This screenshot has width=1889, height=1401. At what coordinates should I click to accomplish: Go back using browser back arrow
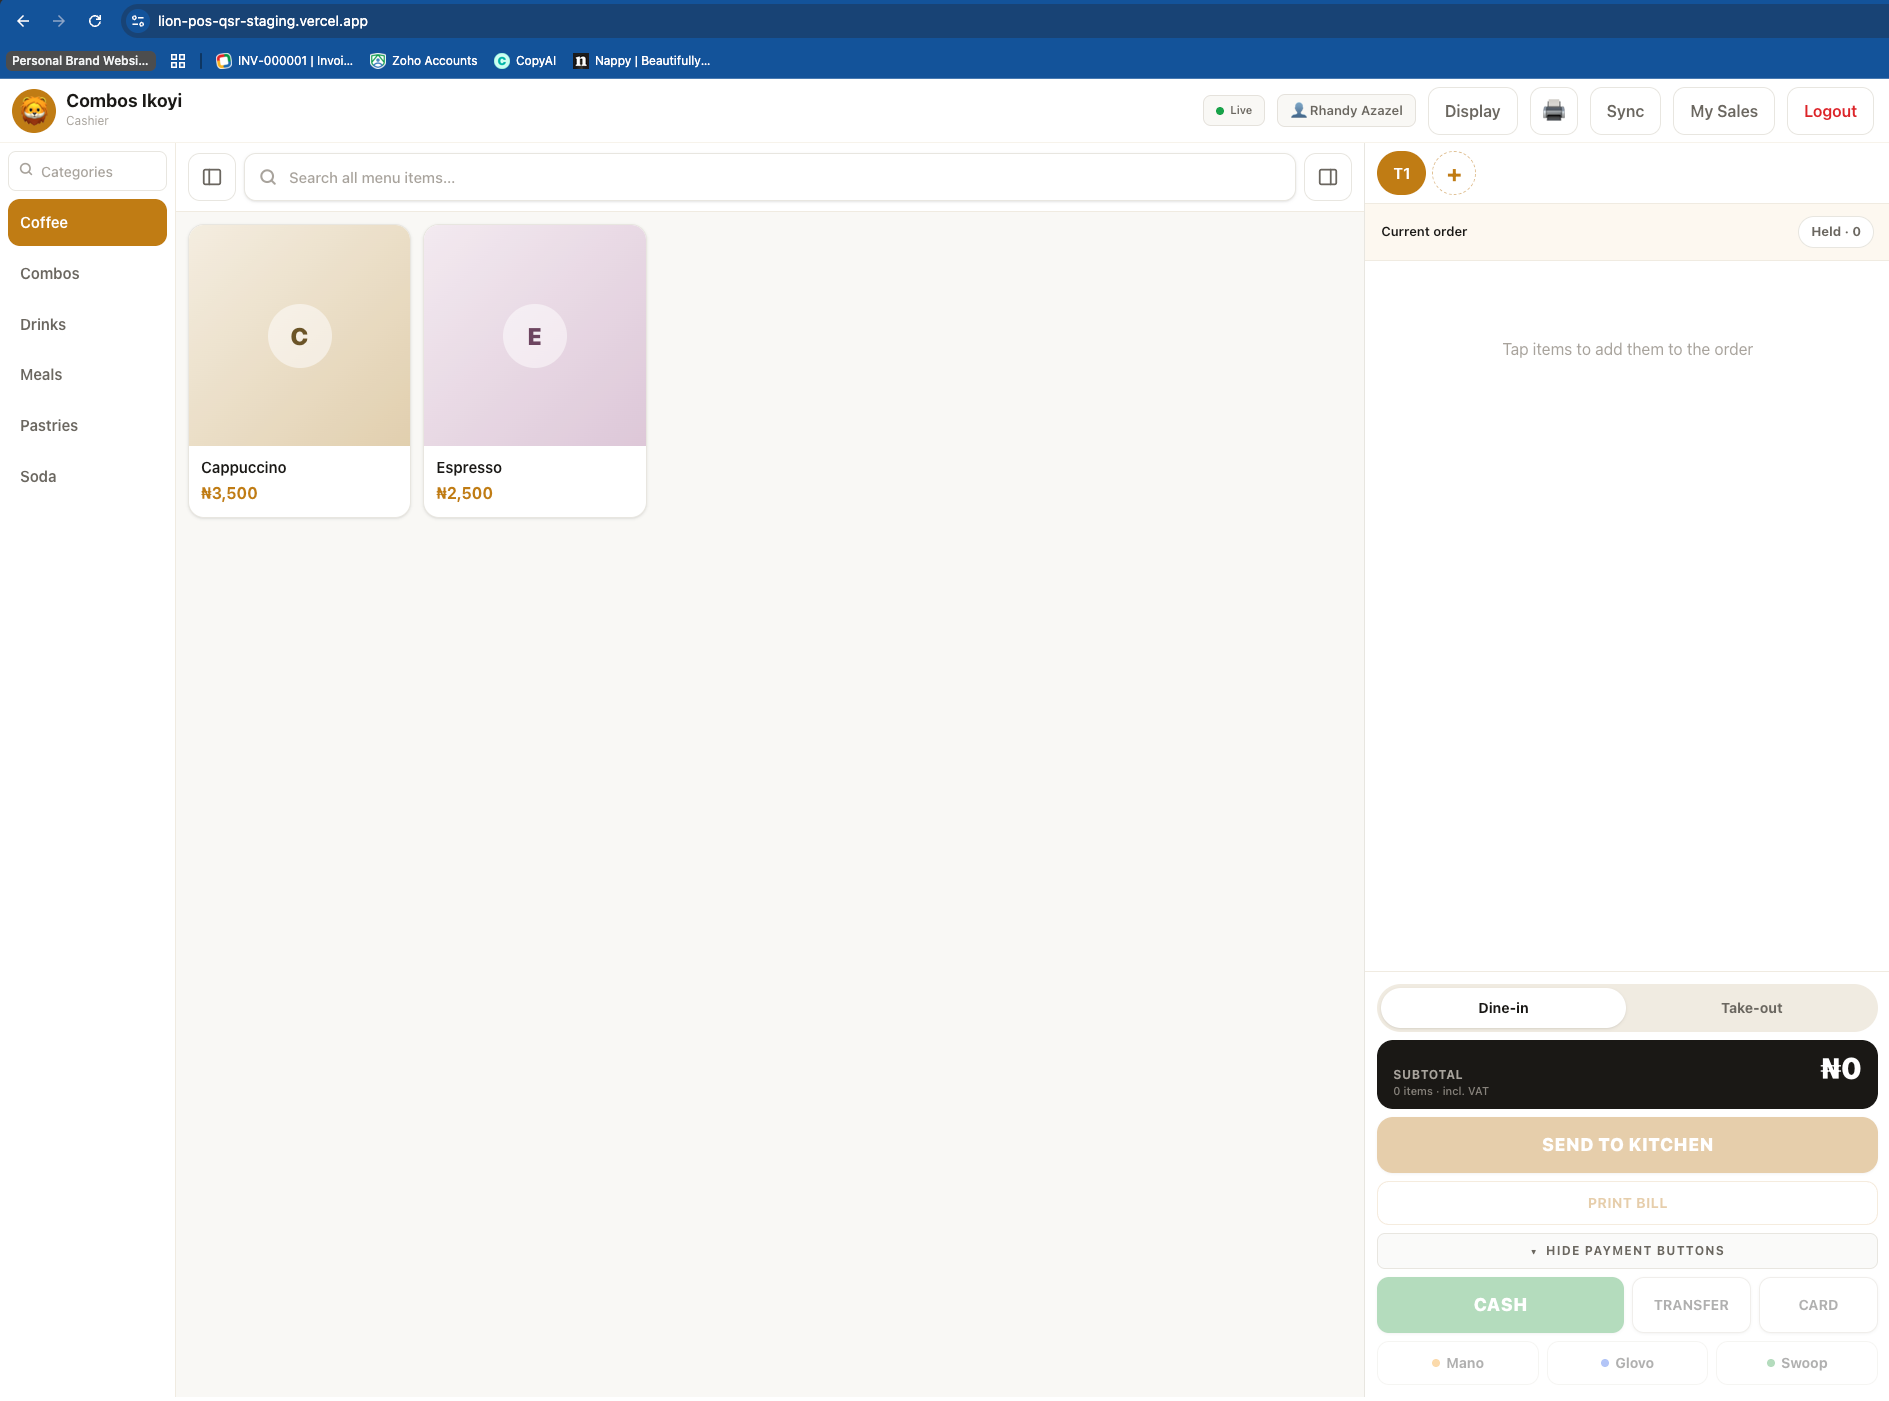(23, 21)
